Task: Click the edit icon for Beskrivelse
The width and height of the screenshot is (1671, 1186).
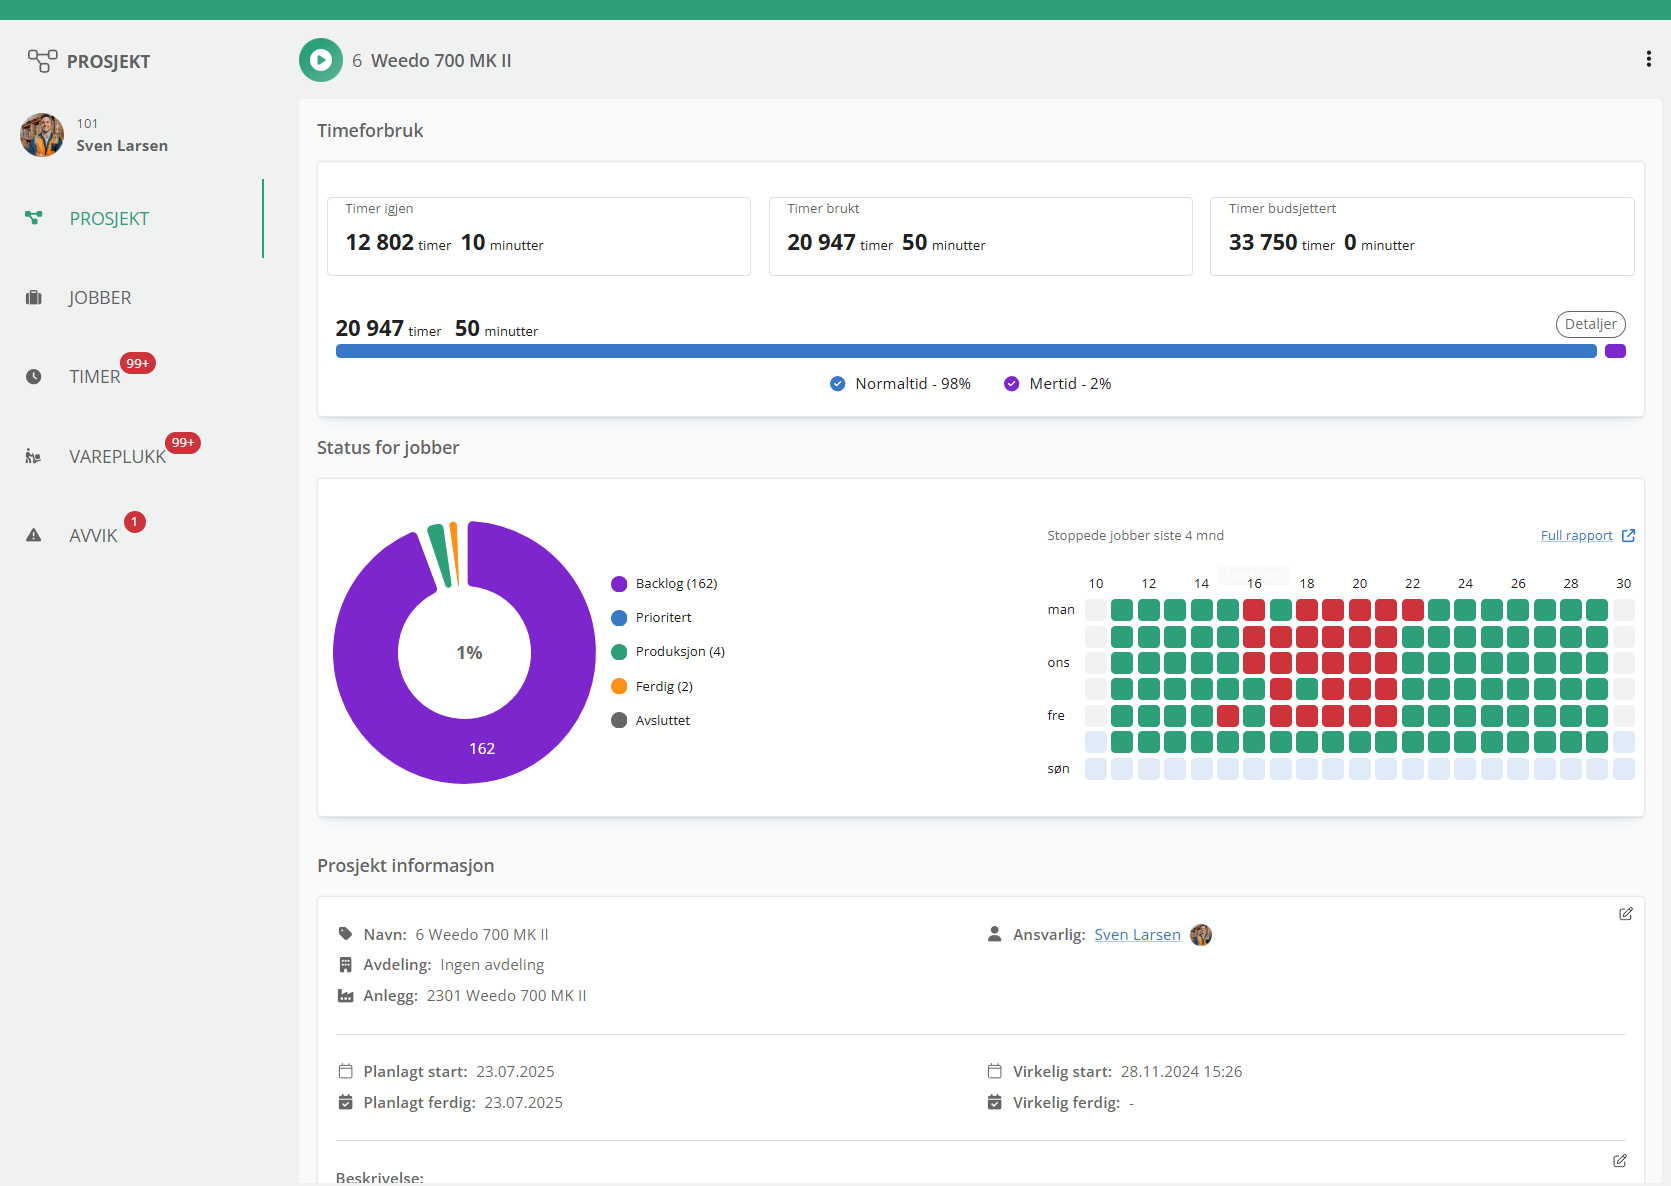Action: tap(1620, 1161)
